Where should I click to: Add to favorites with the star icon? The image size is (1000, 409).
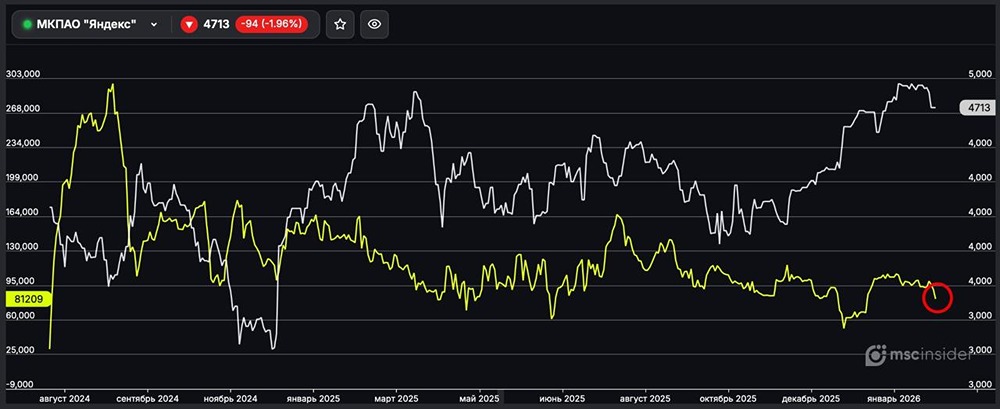pyautogui.click(x=340, y=24)
